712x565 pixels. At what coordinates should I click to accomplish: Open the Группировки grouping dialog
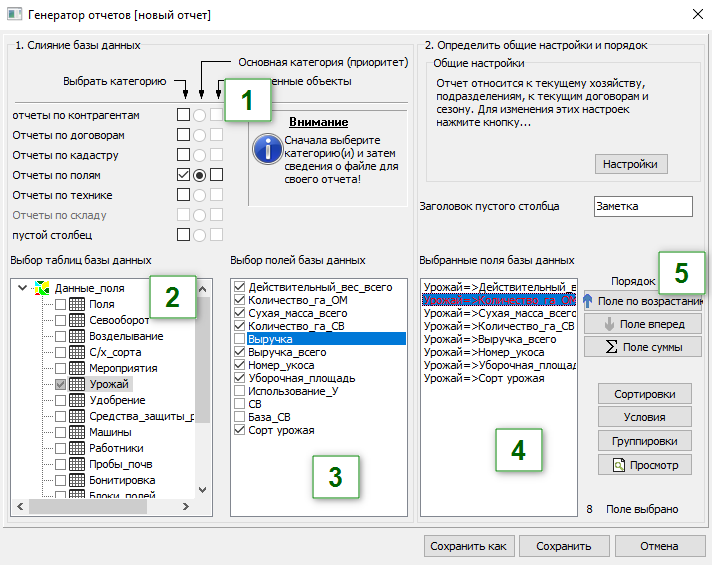coord(645,441)
